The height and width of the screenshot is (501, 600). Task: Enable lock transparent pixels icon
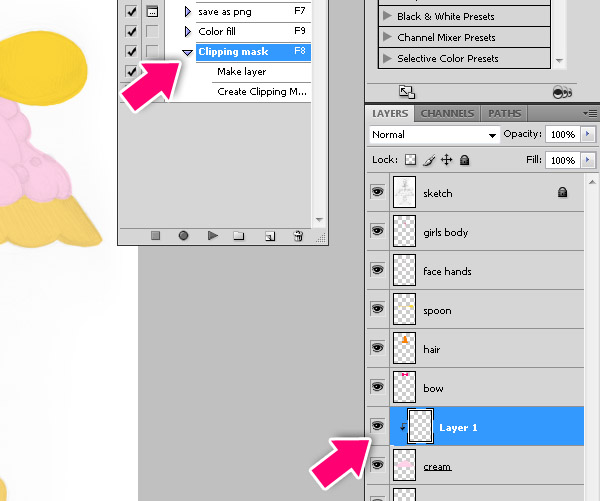pos(410,160)
